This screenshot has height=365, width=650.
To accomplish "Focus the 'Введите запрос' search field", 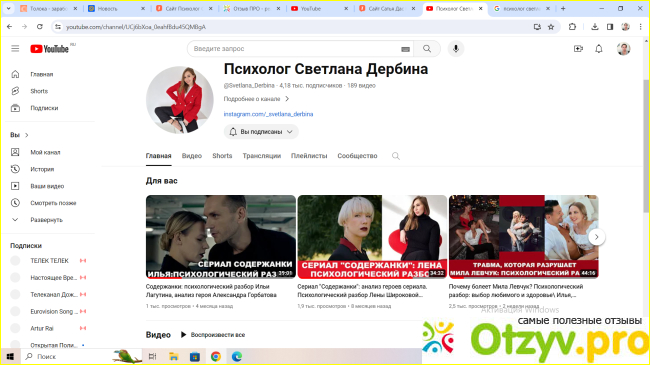I will click(294, 49).
